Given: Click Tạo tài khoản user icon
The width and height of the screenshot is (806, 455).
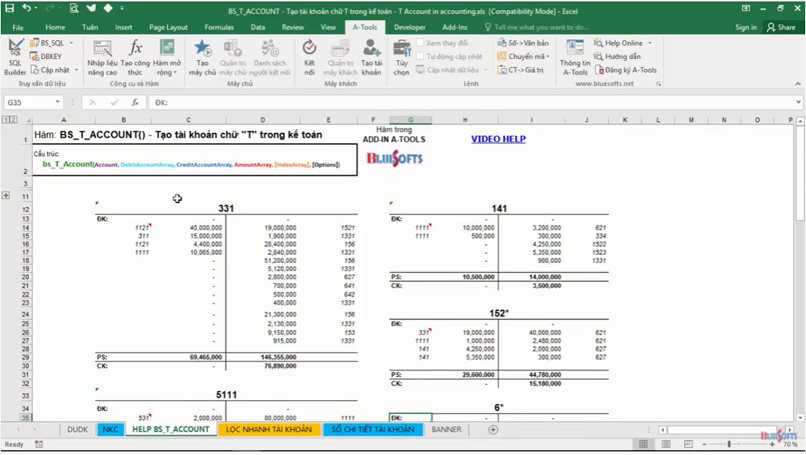Looking at the screenshot, I should pos(371,48).
